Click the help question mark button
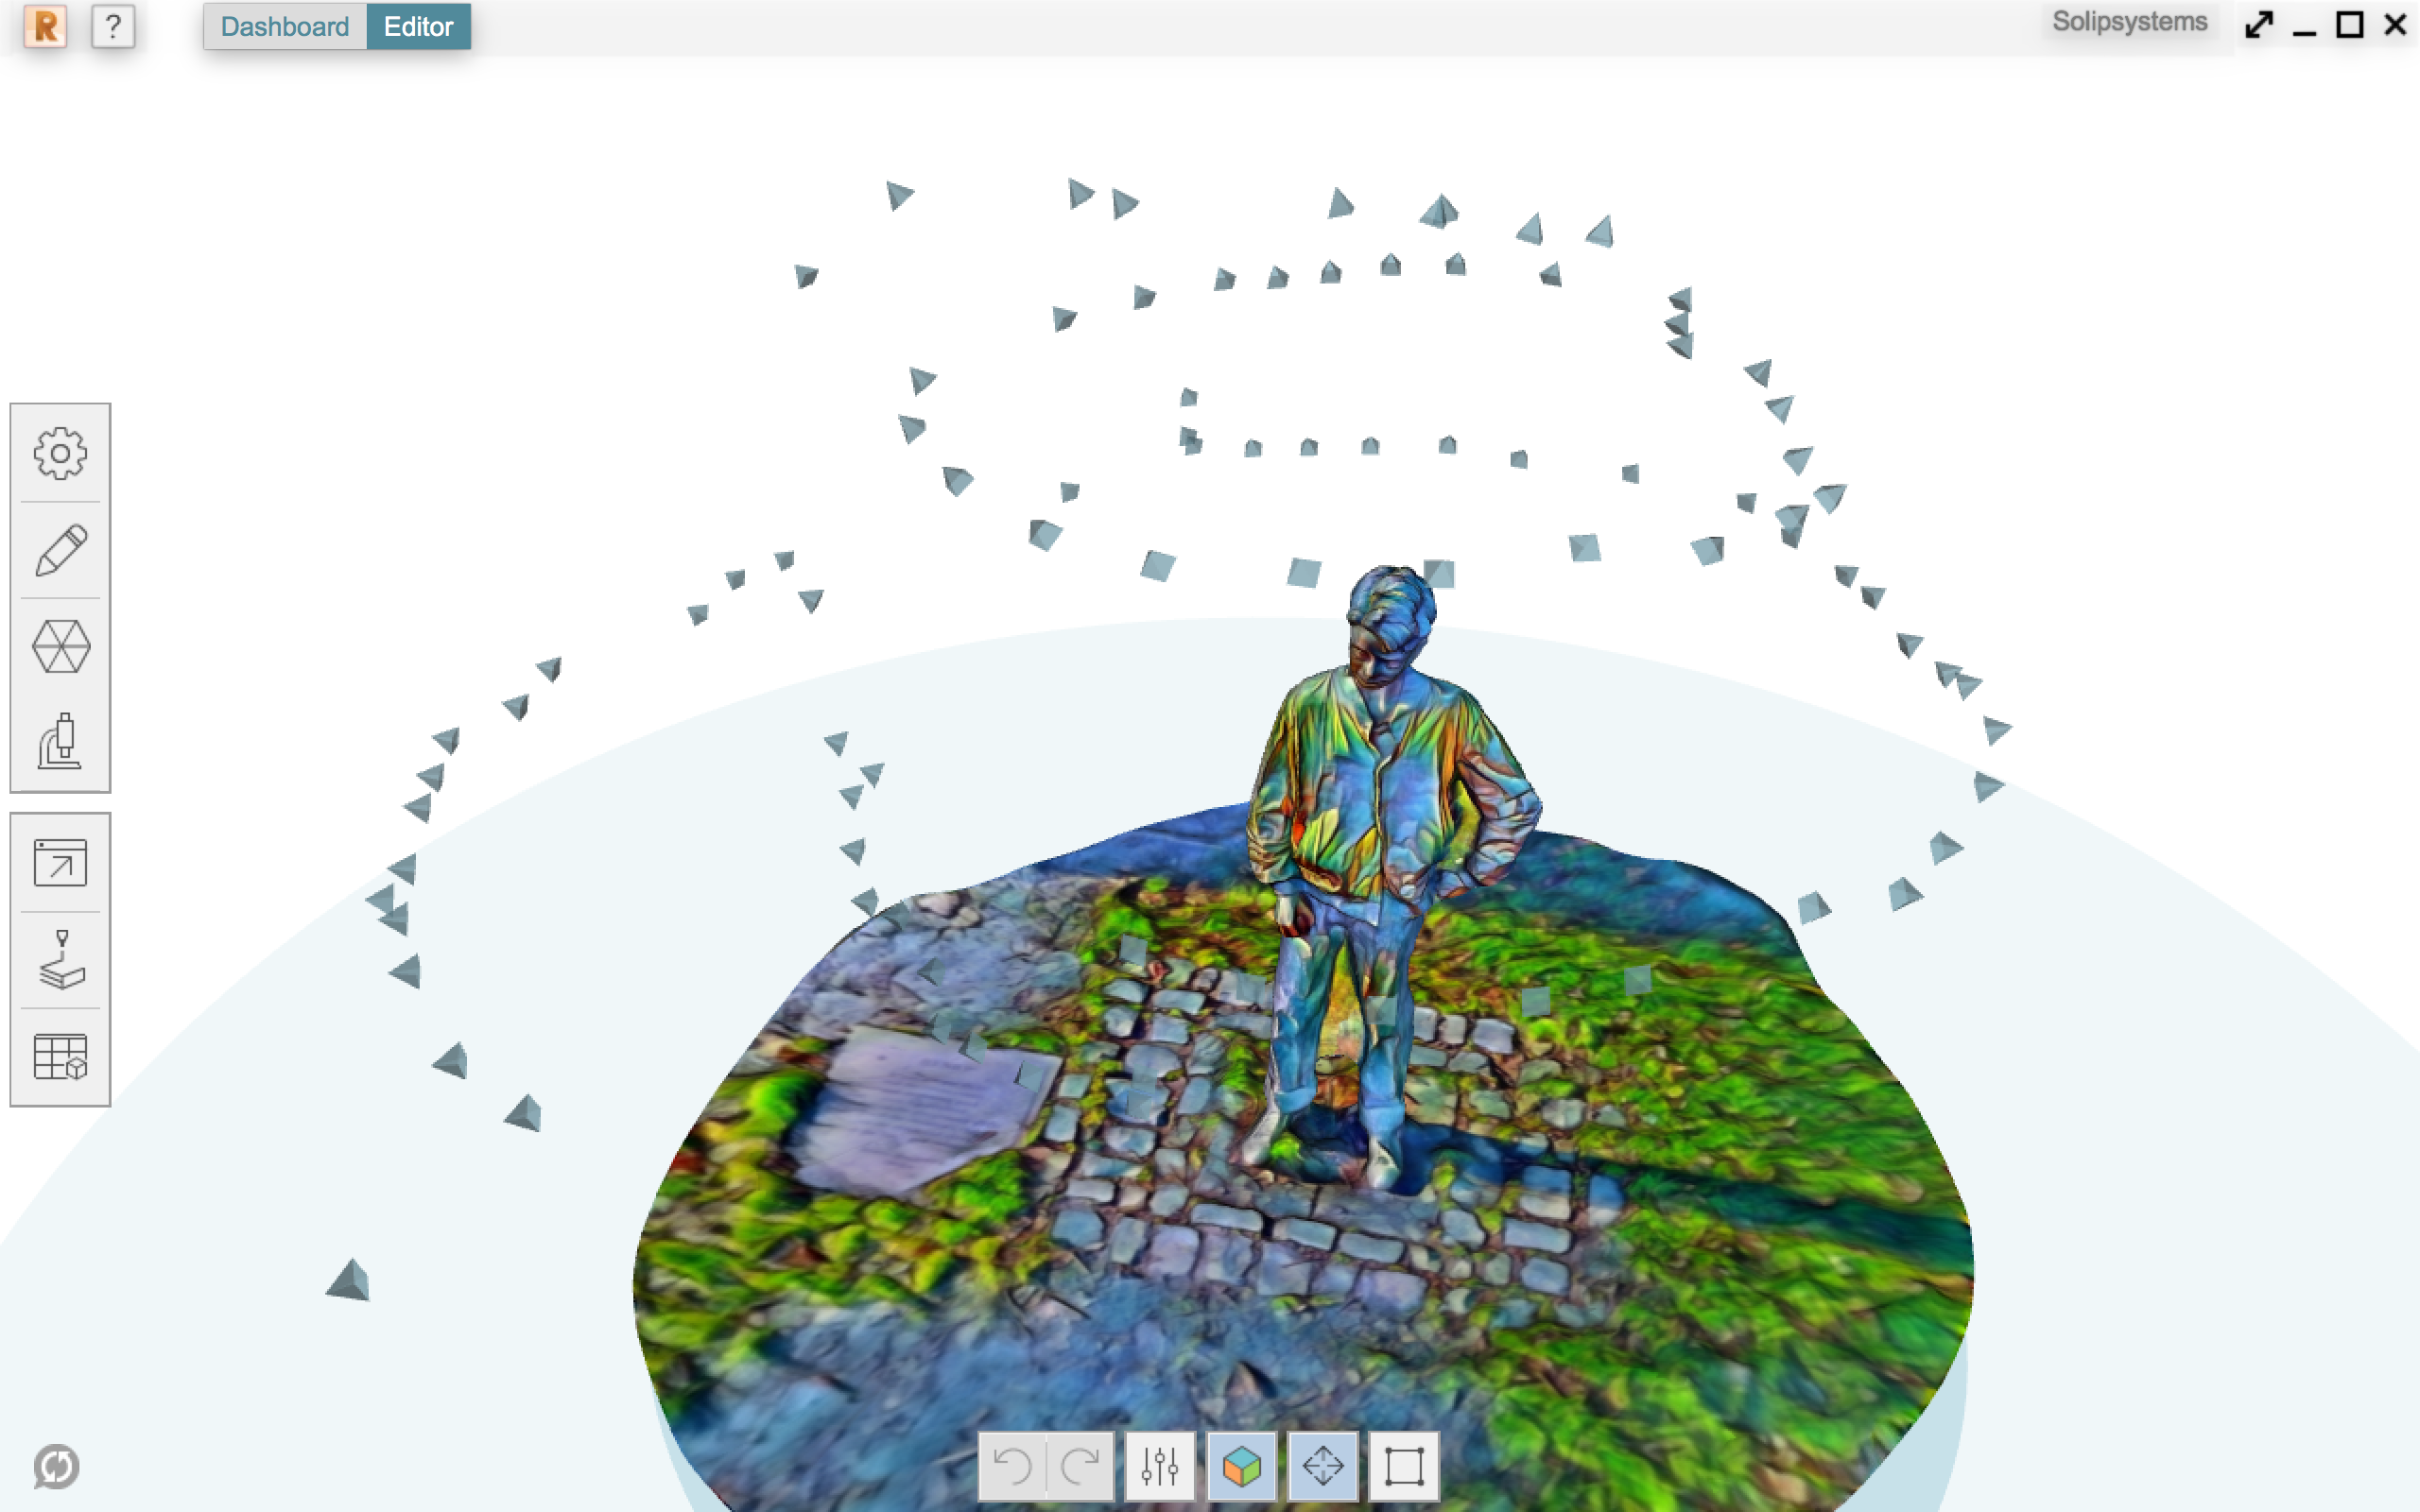The image size is (2420, 1512). 112,26
